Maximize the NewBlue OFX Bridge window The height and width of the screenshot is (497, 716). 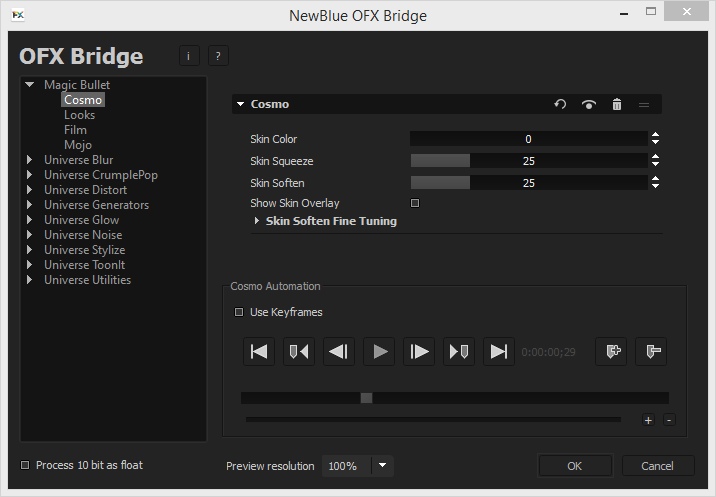click(x=651, y=12)
